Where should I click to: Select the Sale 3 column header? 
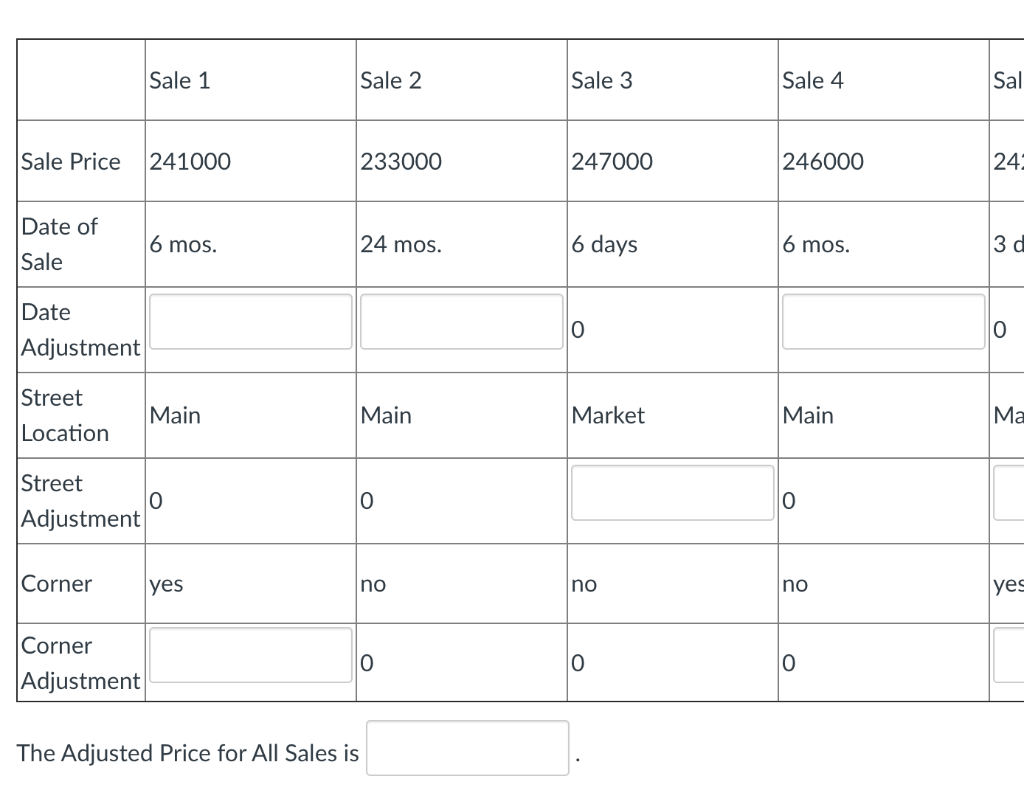point(602,80)
